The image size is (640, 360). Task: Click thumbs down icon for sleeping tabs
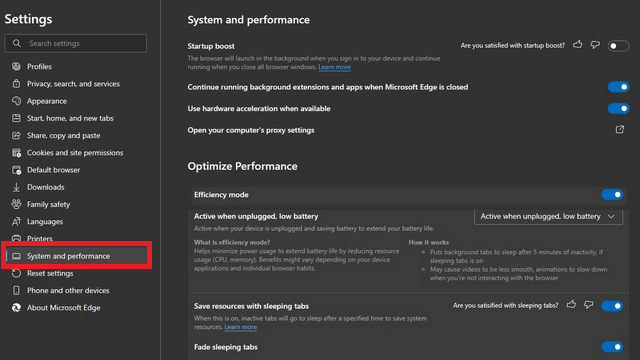(x=589, y=305)
